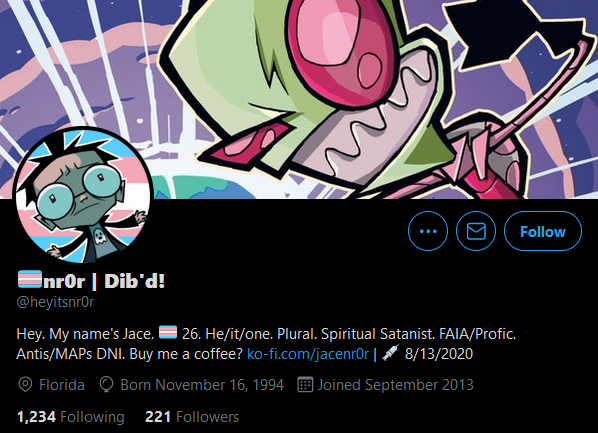Click the envelope message icon

point(476,231)
